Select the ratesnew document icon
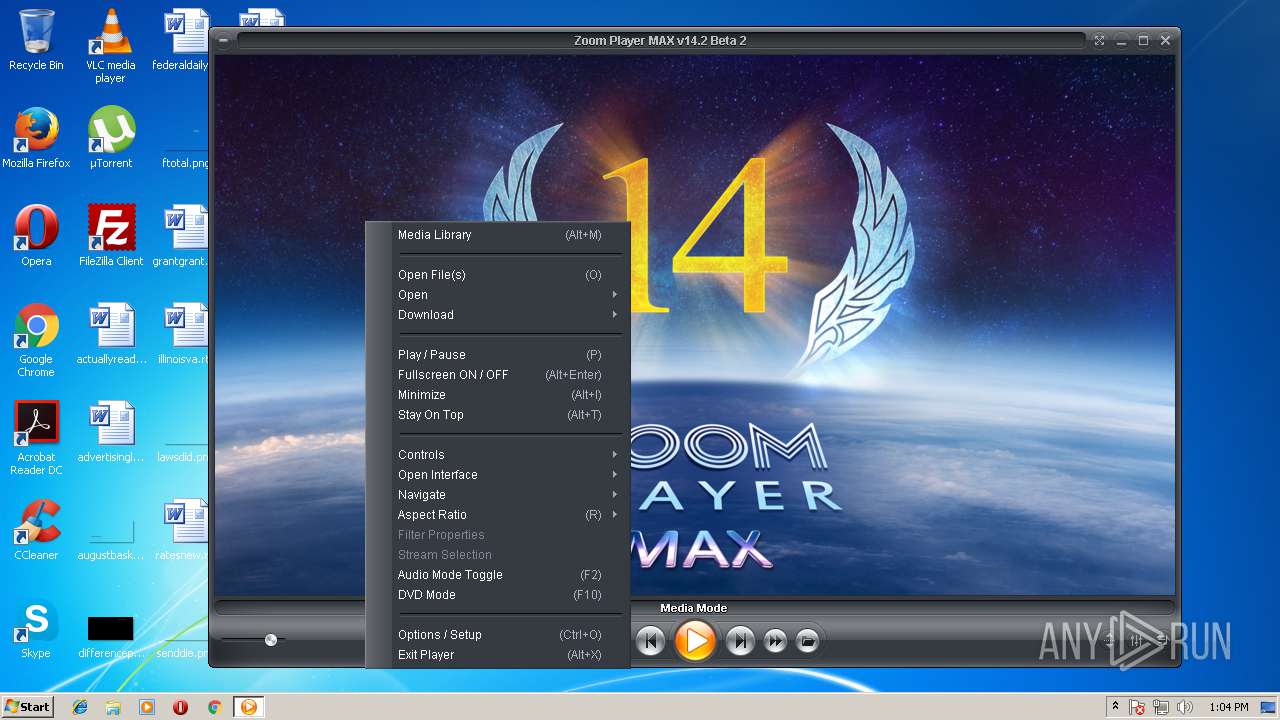Screen dimensions: 1280x720 click(x=181, y=530)
